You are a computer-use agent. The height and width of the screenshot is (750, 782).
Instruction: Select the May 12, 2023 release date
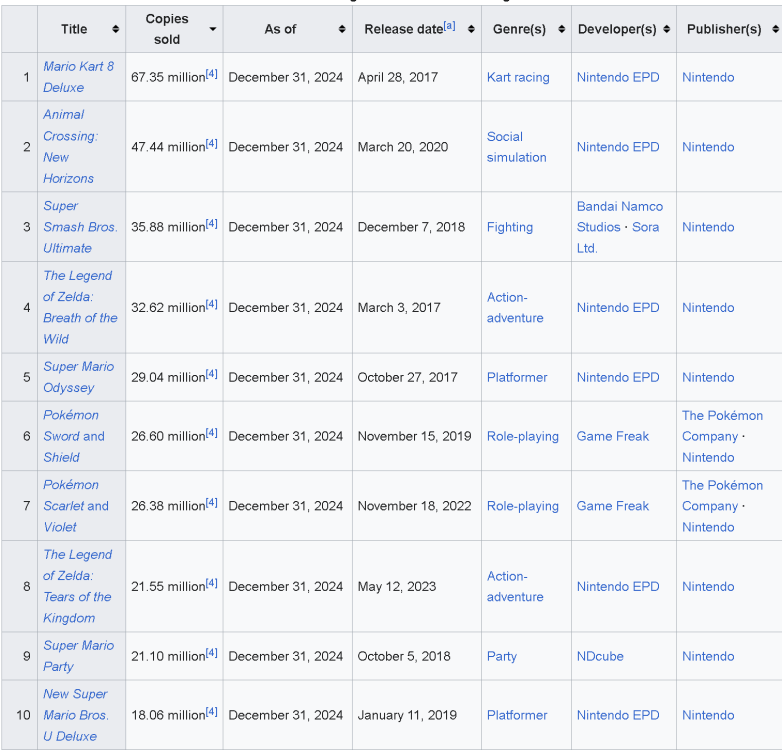tap(397, 586)
